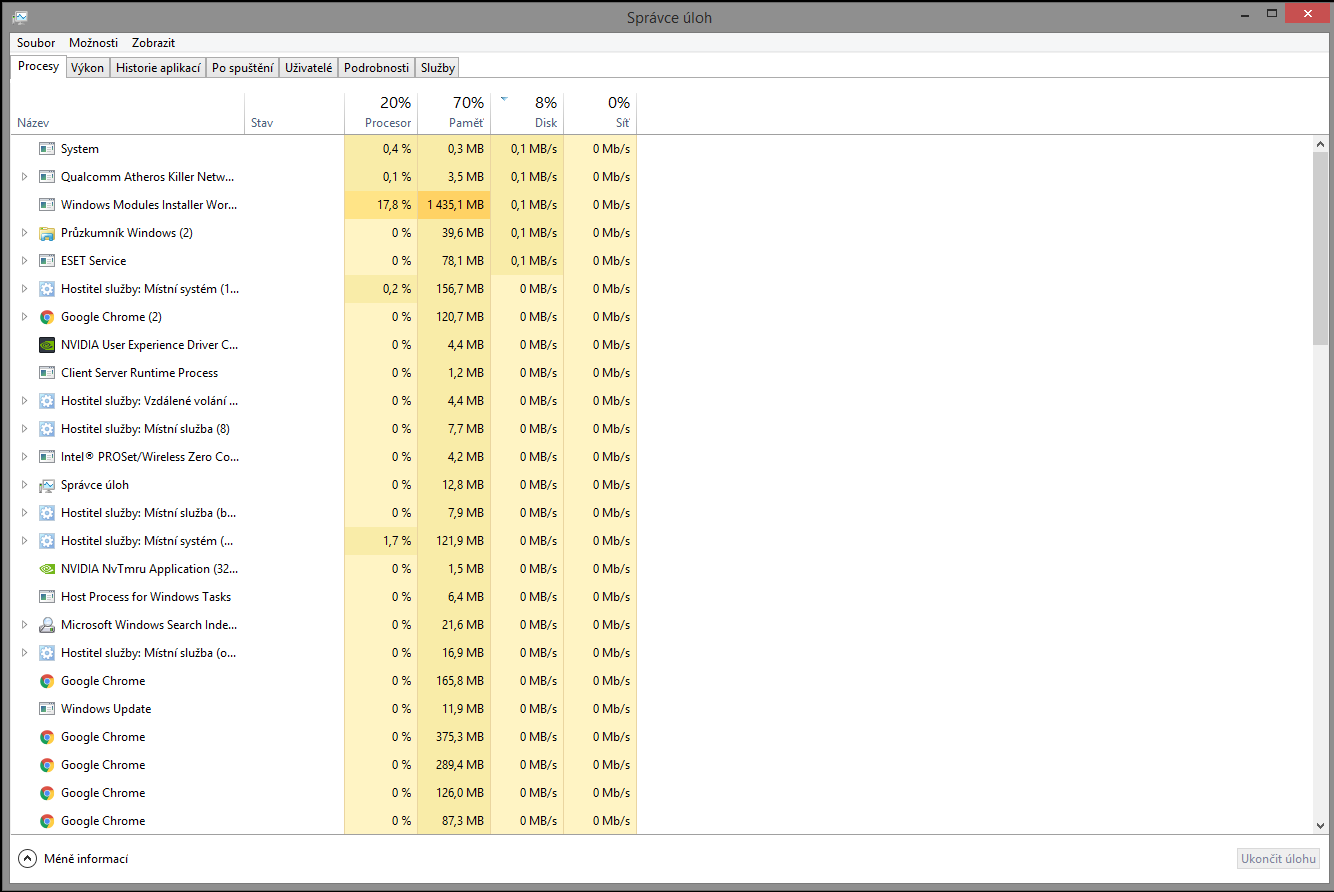The image size is (1334, 892).
Task: Click the System process icon
Action: [46, 149]
